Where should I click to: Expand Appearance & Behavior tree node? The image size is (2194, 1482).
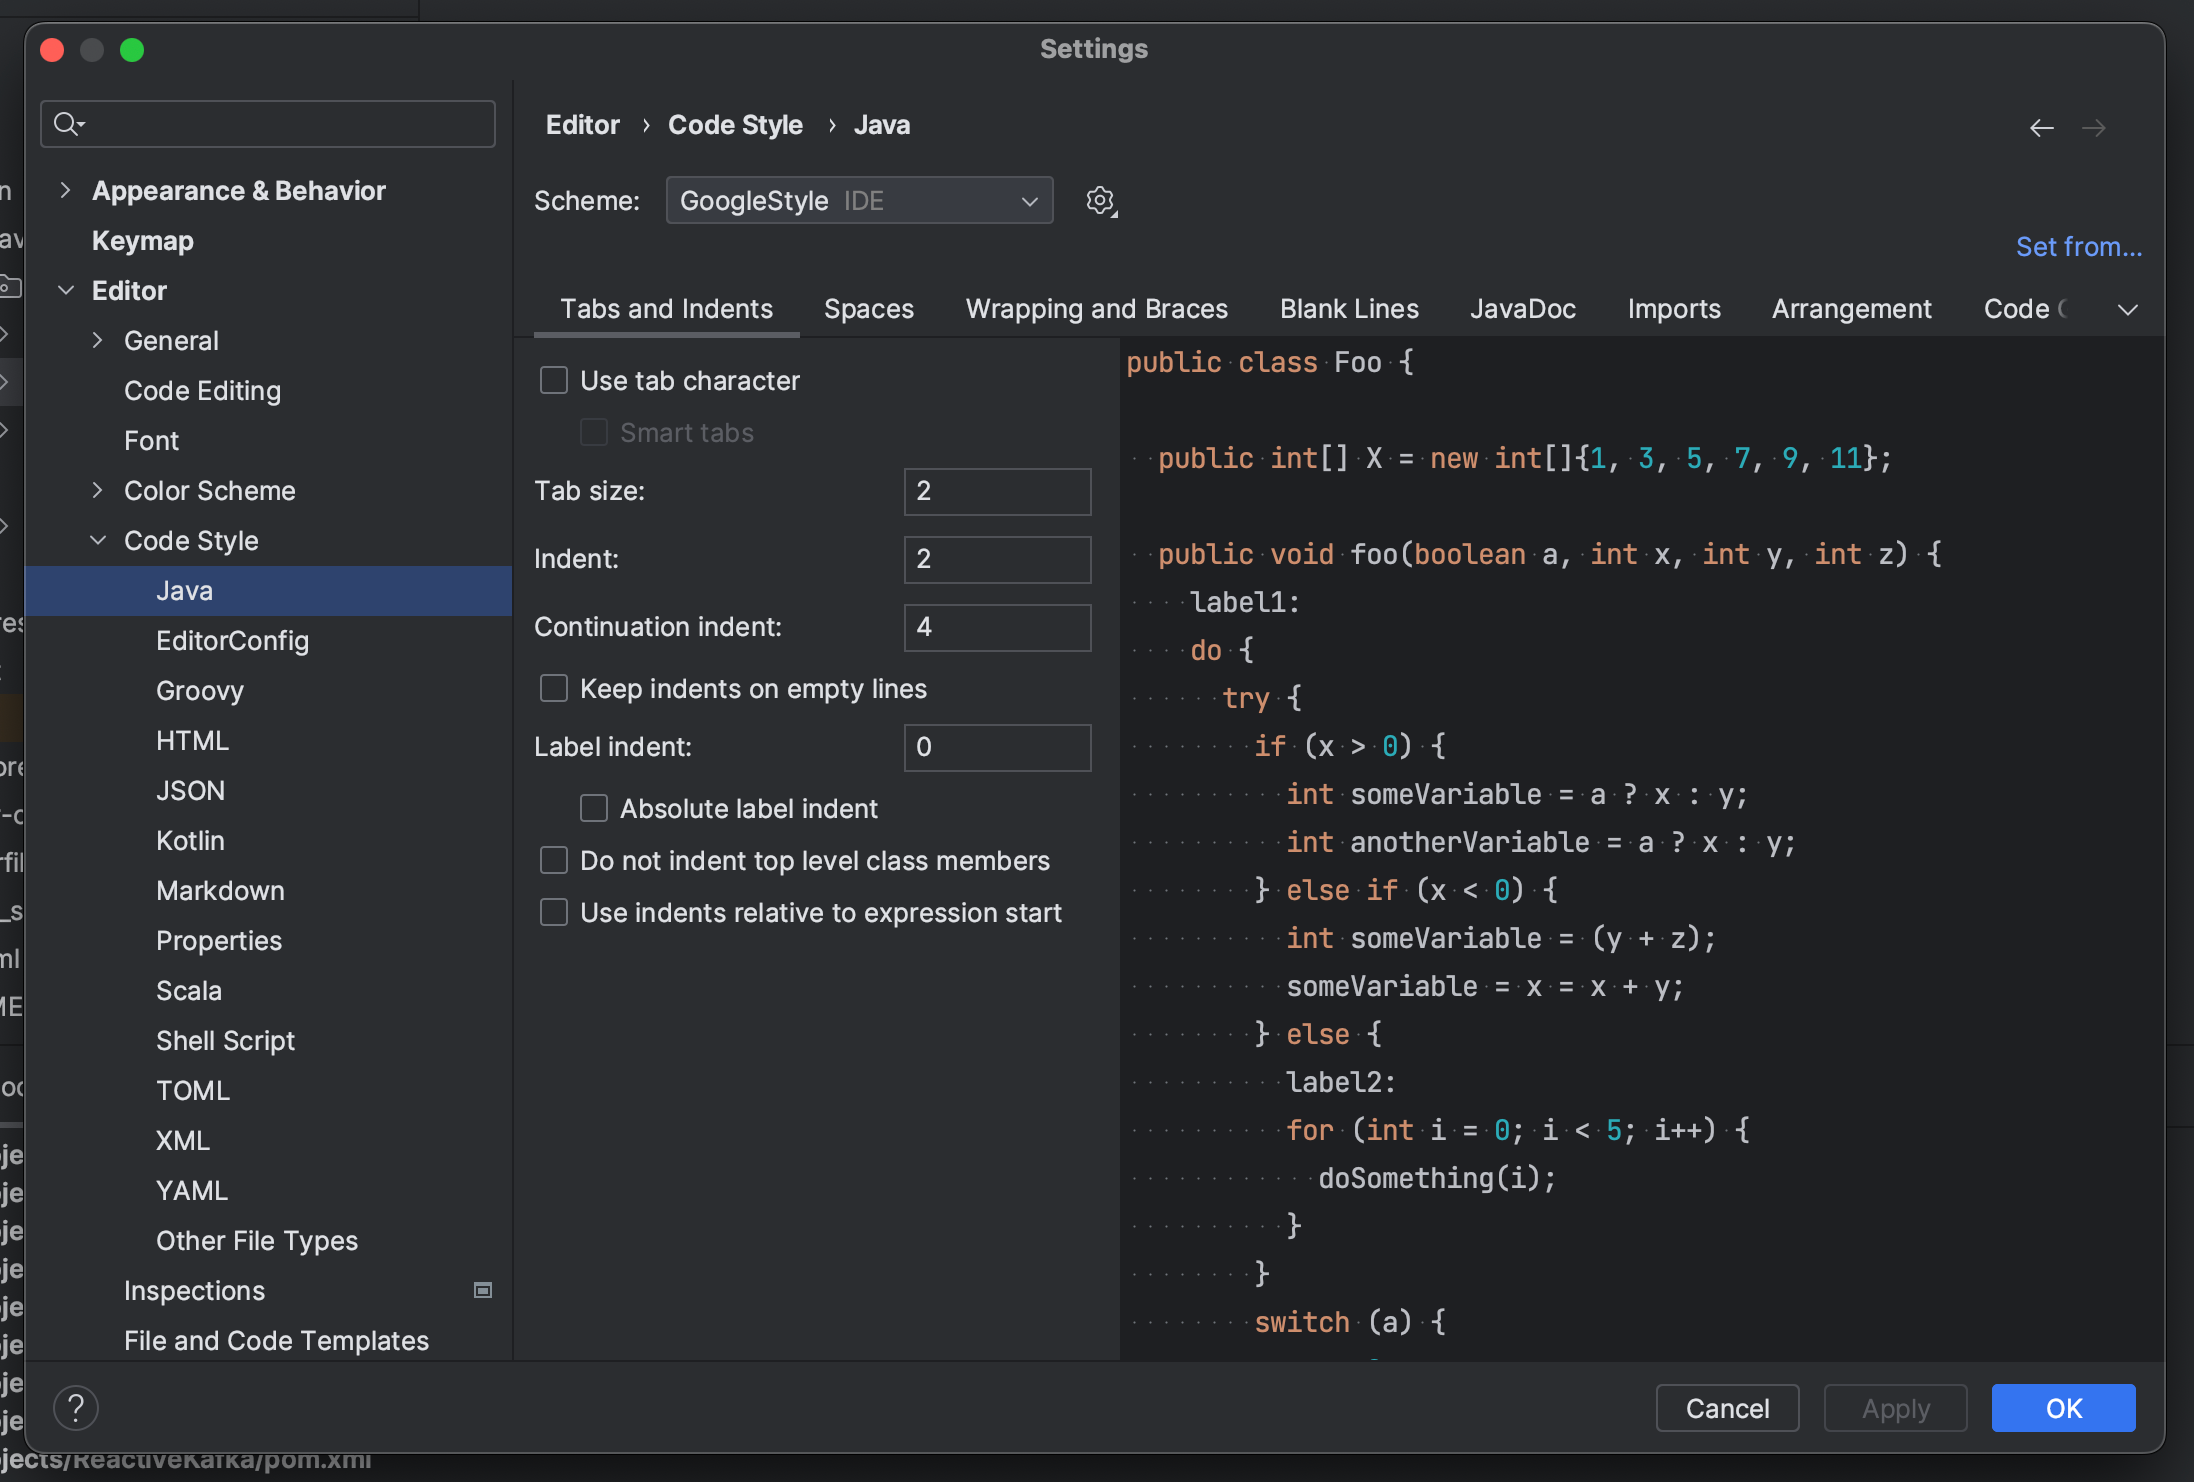65,191
